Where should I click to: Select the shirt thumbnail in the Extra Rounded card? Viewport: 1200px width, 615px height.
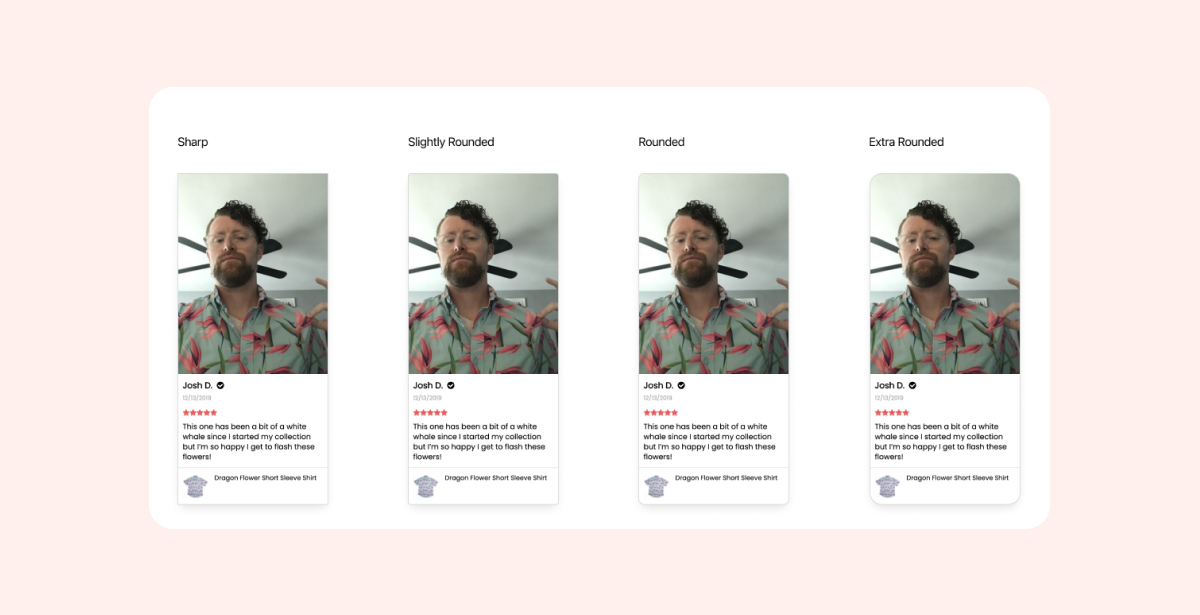[x=887, y=486]
